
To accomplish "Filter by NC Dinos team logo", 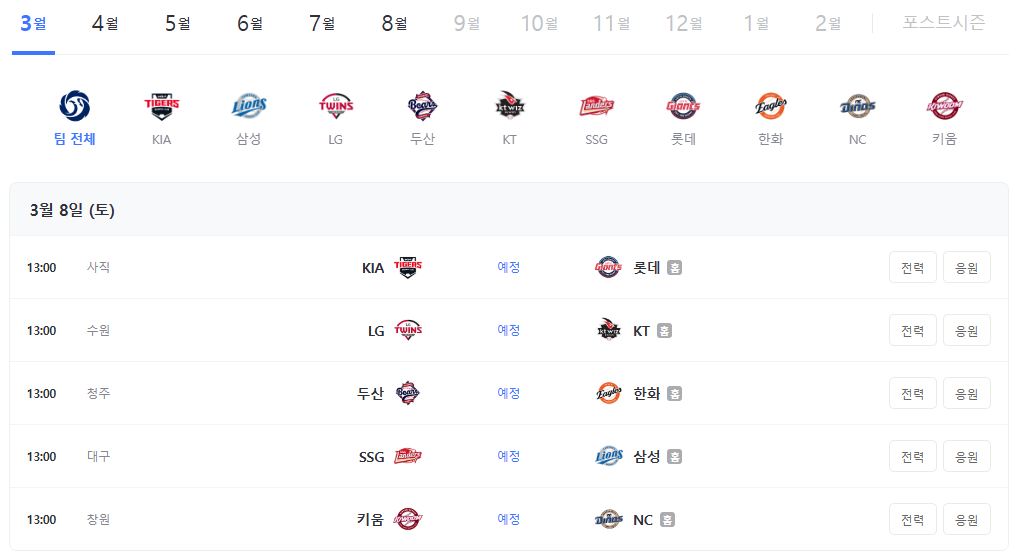I will 857,106.
